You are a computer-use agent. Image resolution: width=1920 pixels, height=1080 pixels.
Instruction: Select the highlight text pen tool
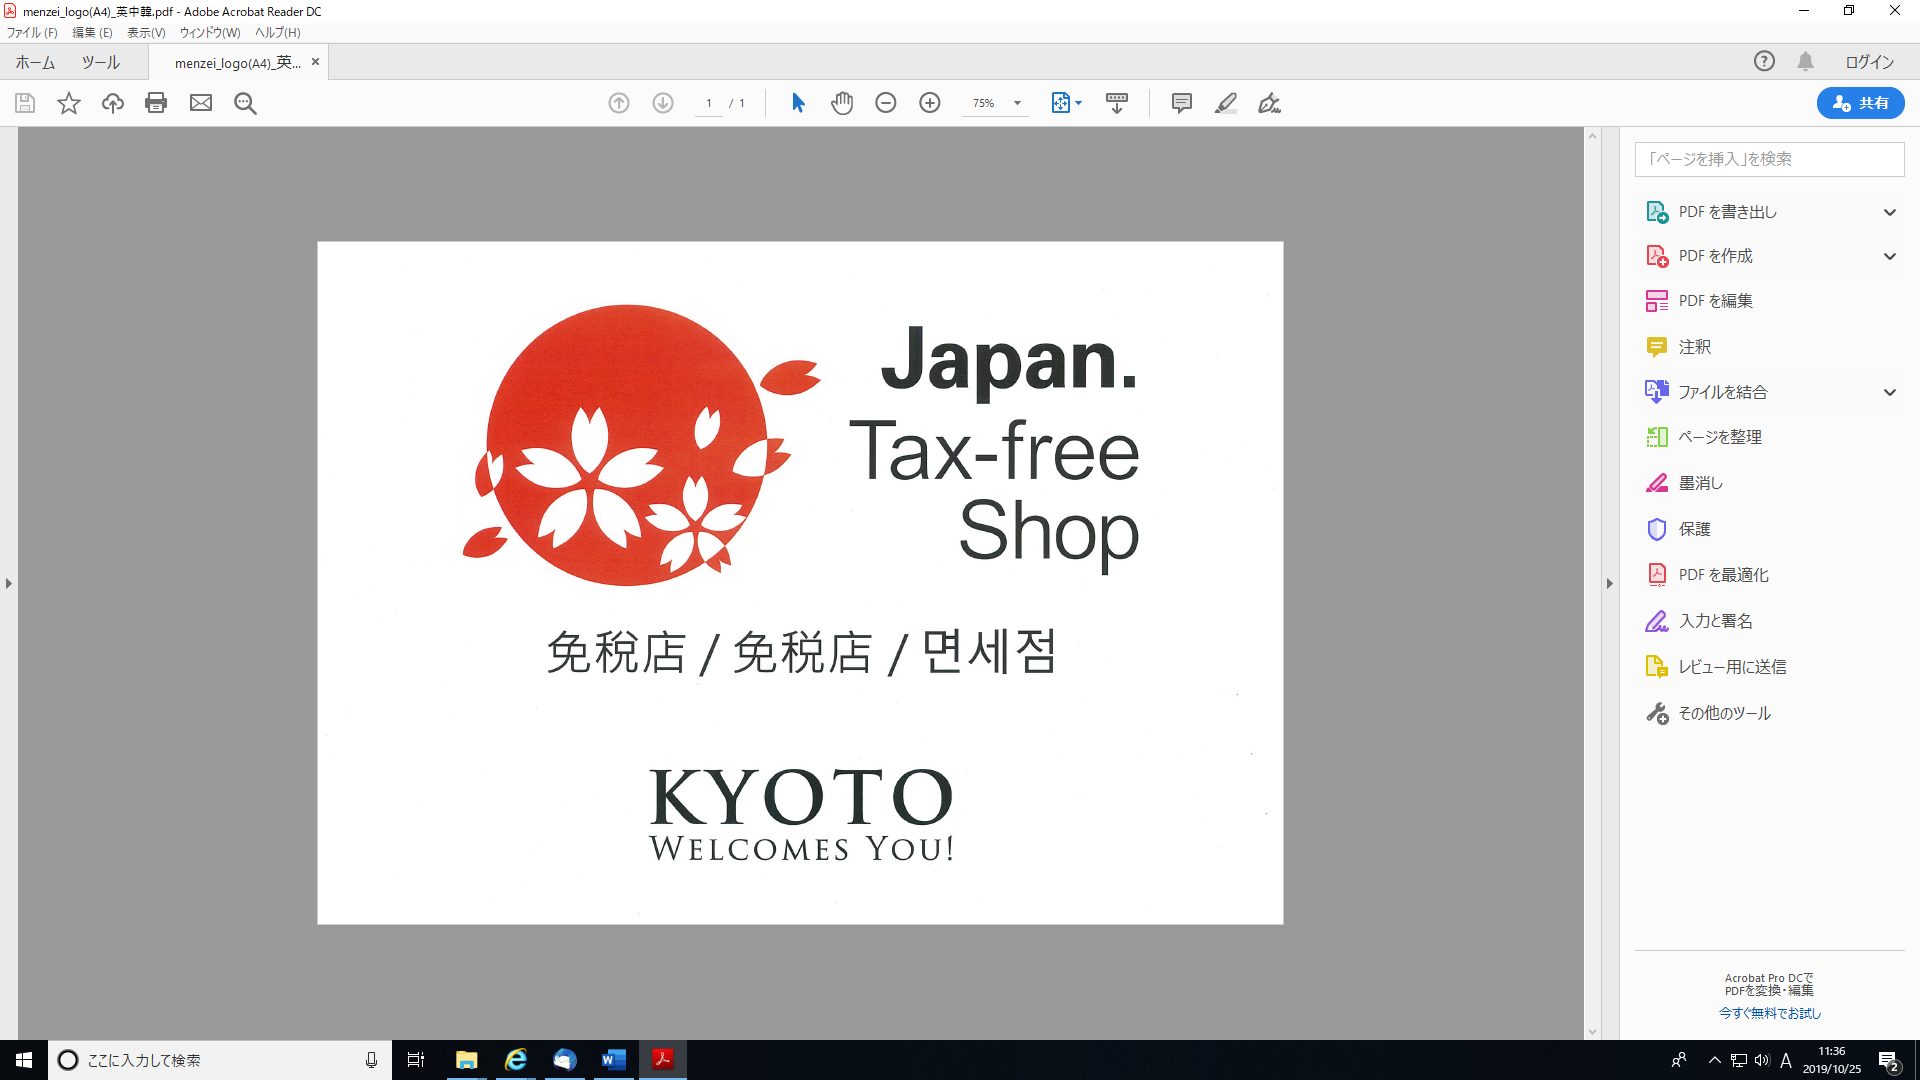(1225, 103)
